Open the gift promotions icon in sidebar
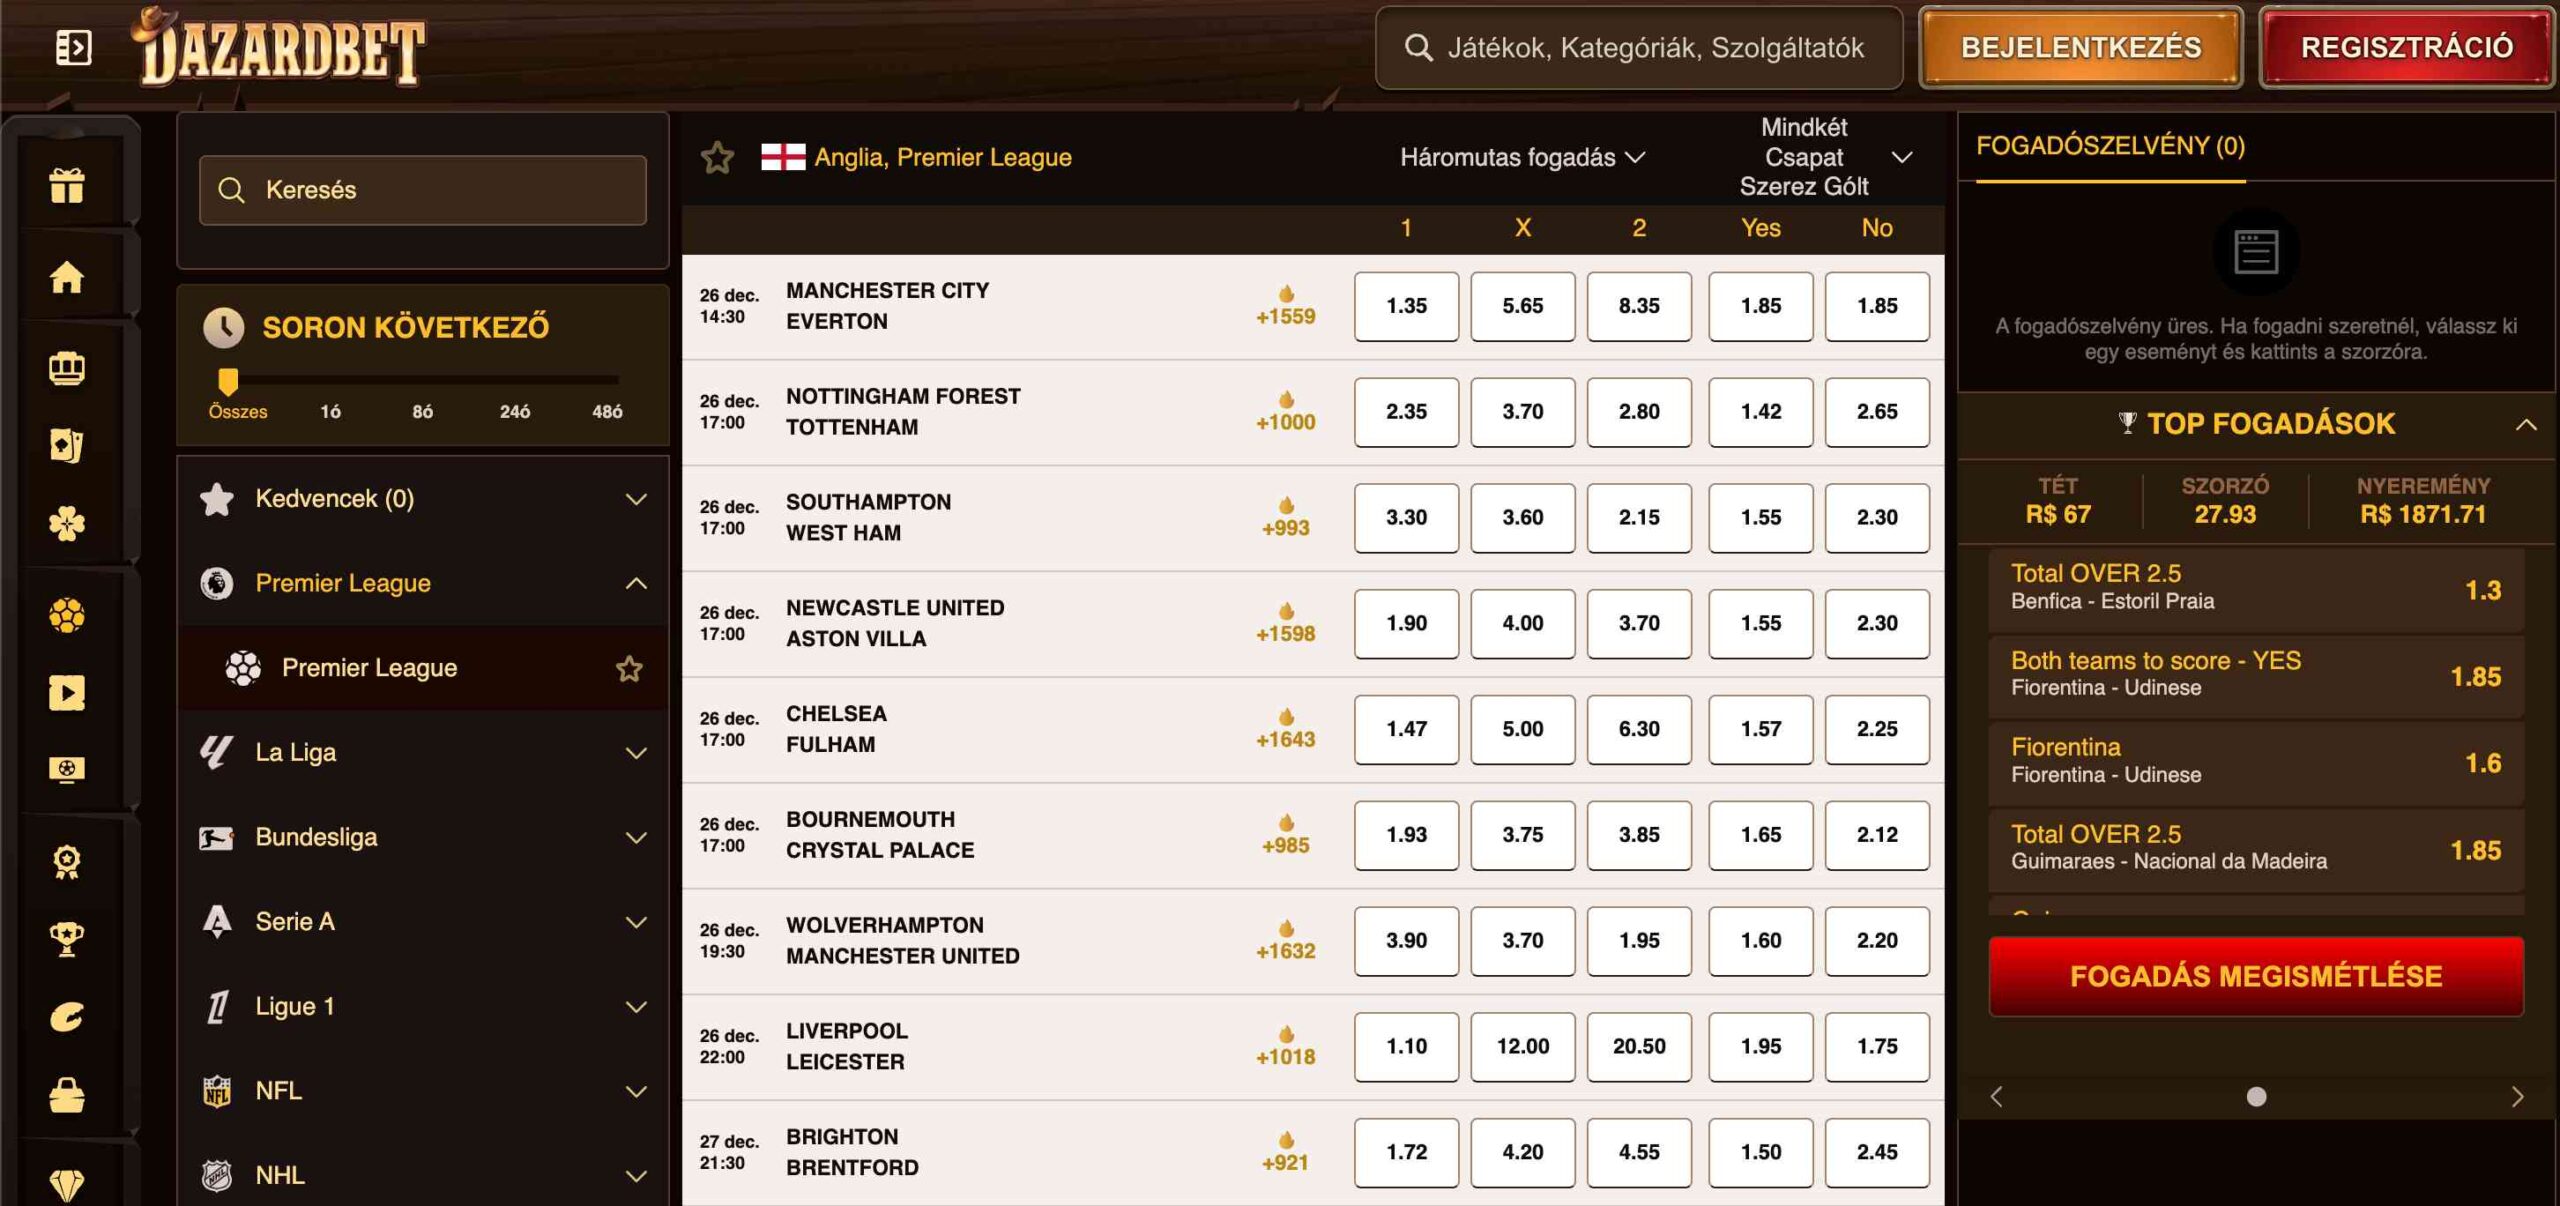 [67, 185]
